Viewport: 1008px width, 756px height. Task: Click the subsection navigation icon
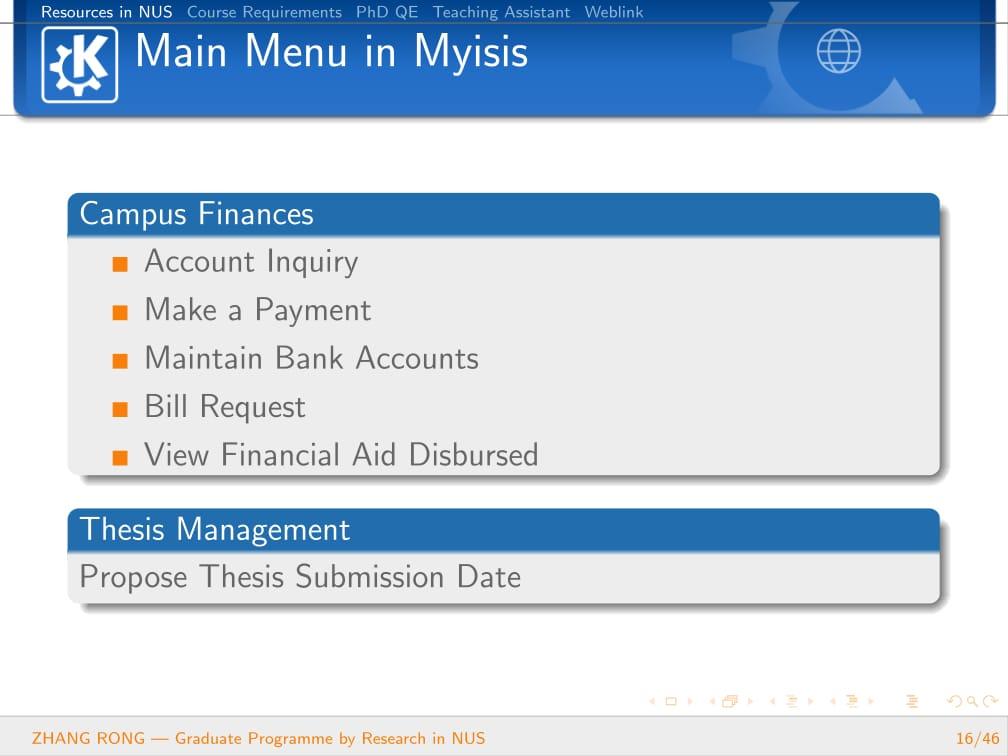[792, 701]
